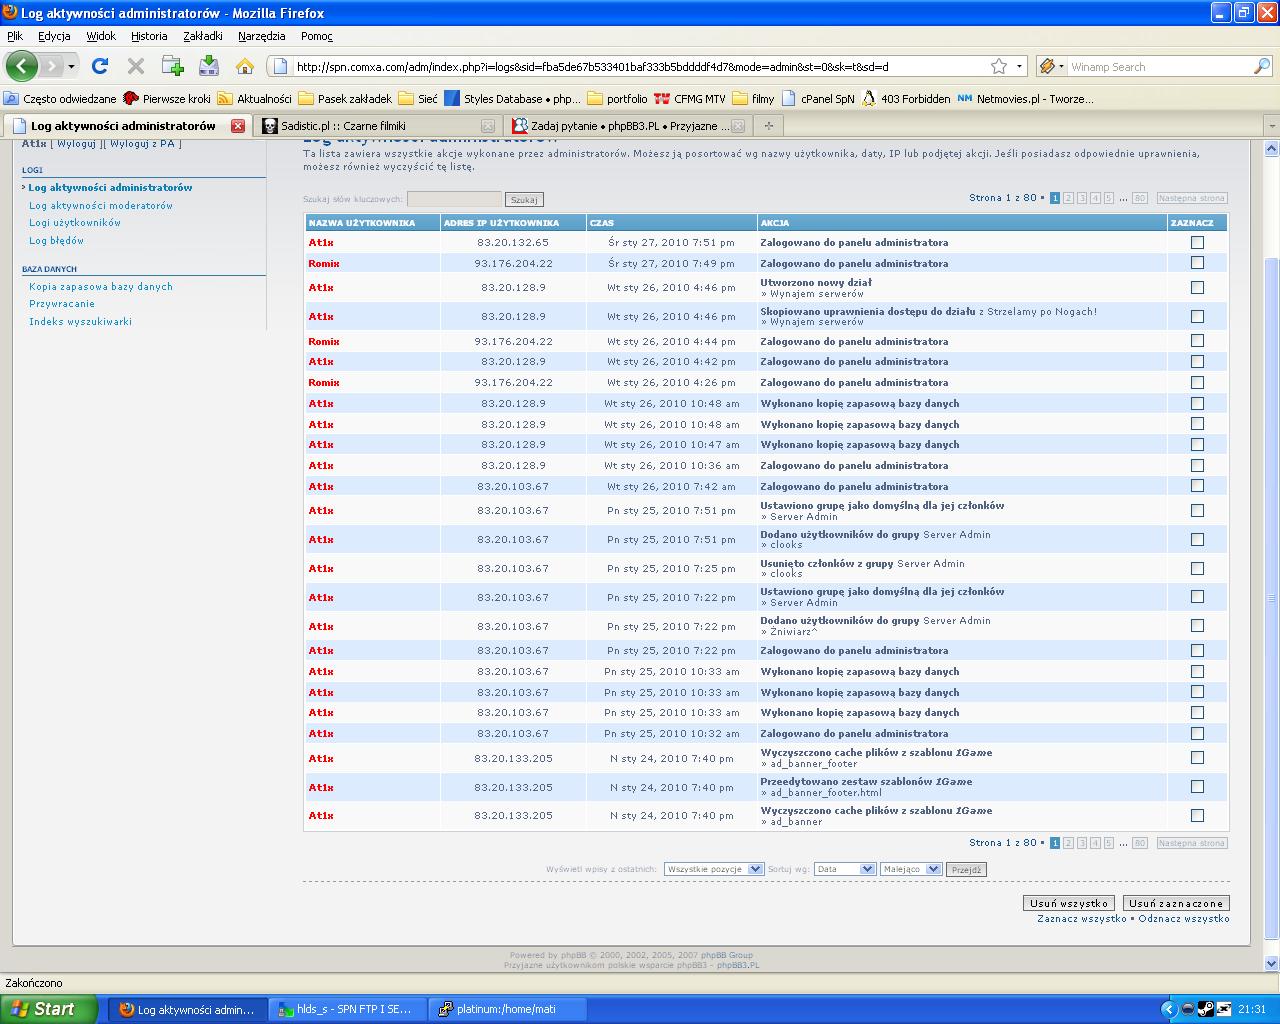This screenshot has height=1024, width=1280.
Task: Check the Romix 4:26 pm row checkbox
Action: tap(1197, 382)
